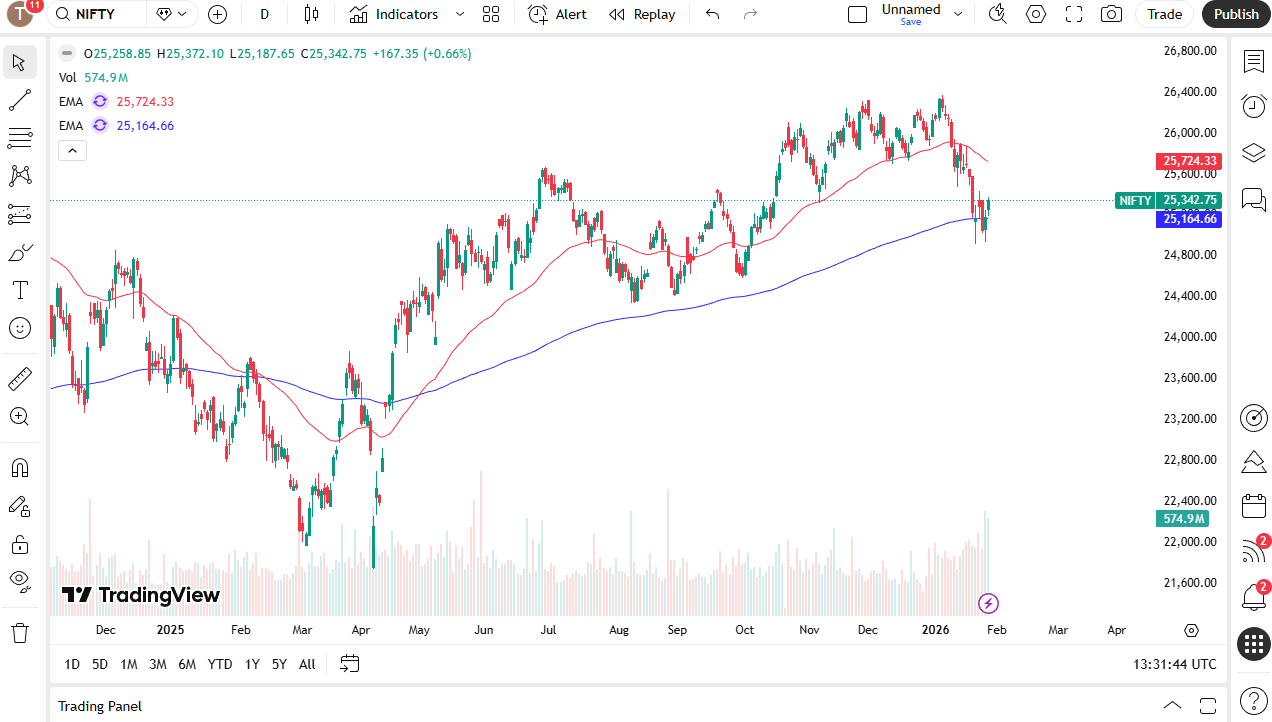This screenshot has height=722, width=1272.
Task: Collapse the indicator legend chevron
Action: [73, 151]
